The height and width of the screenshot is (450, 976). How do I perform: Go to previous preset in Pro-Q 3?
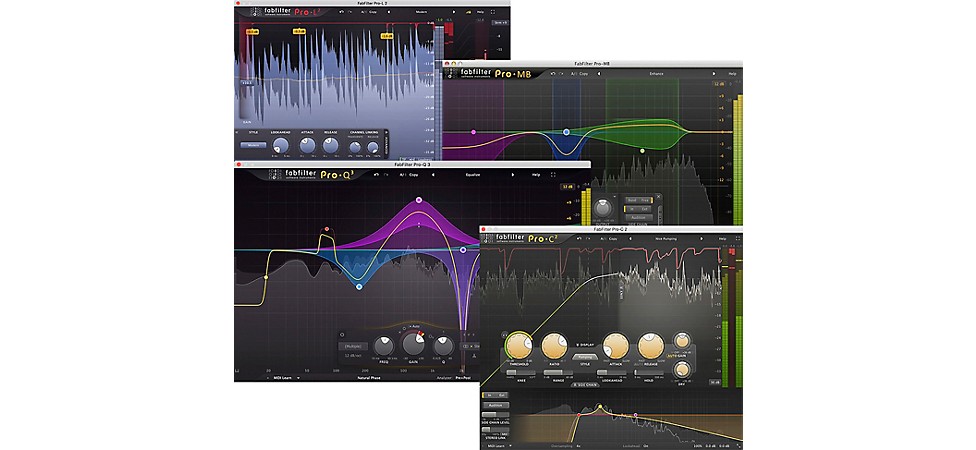pyautogui.click(x=433, y=175)
